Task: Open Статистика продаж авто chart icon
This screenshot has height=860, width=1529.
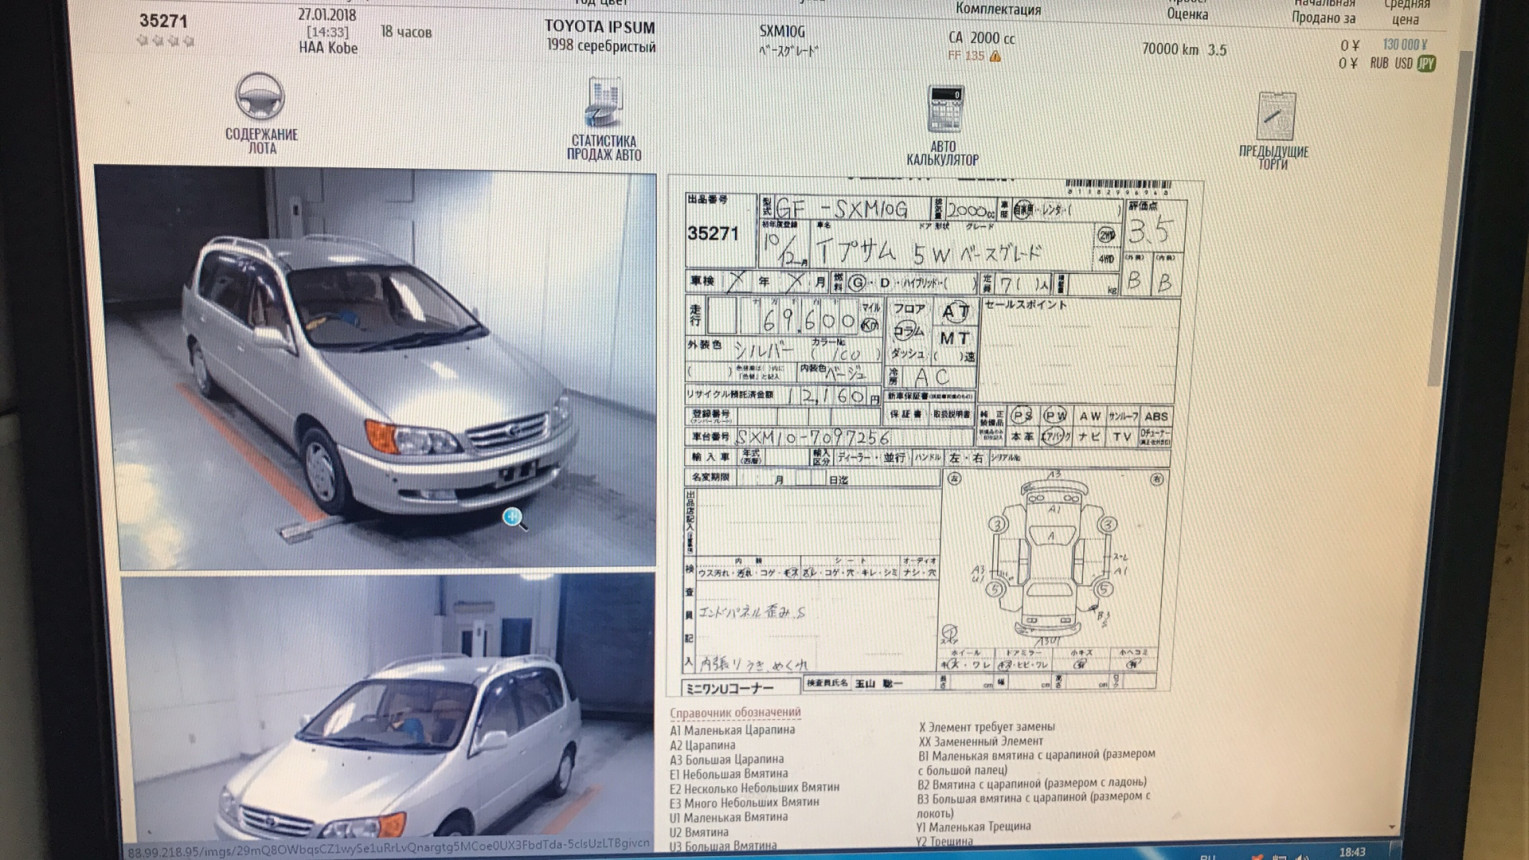Action: click(603, 105)
